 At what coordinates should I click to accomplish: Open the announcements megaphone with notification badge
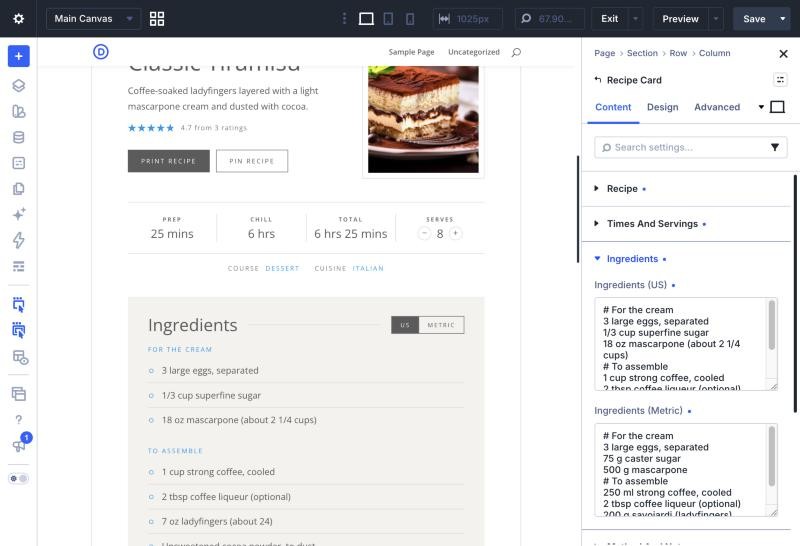point(20,443)
